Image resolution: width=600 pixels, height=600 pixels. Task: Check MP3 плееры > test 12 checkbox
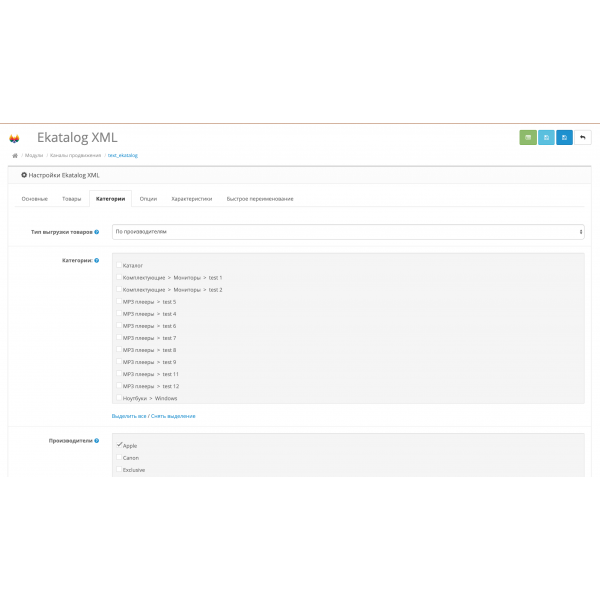(119, 386)
